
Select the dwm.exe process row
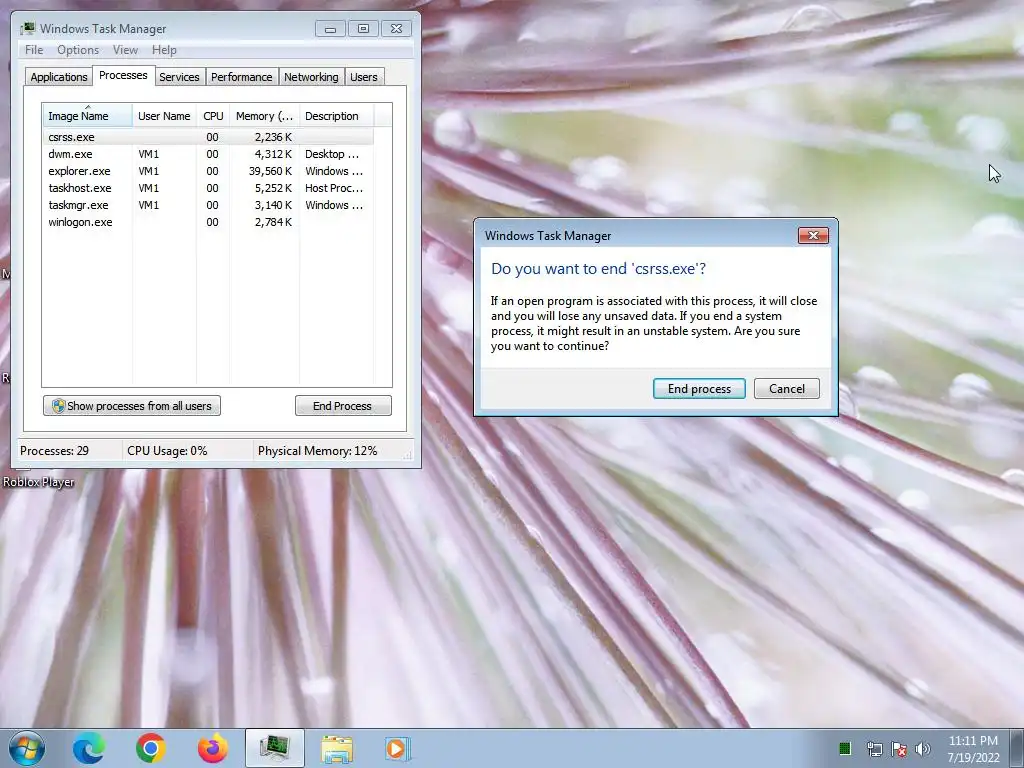click(208, 154)
